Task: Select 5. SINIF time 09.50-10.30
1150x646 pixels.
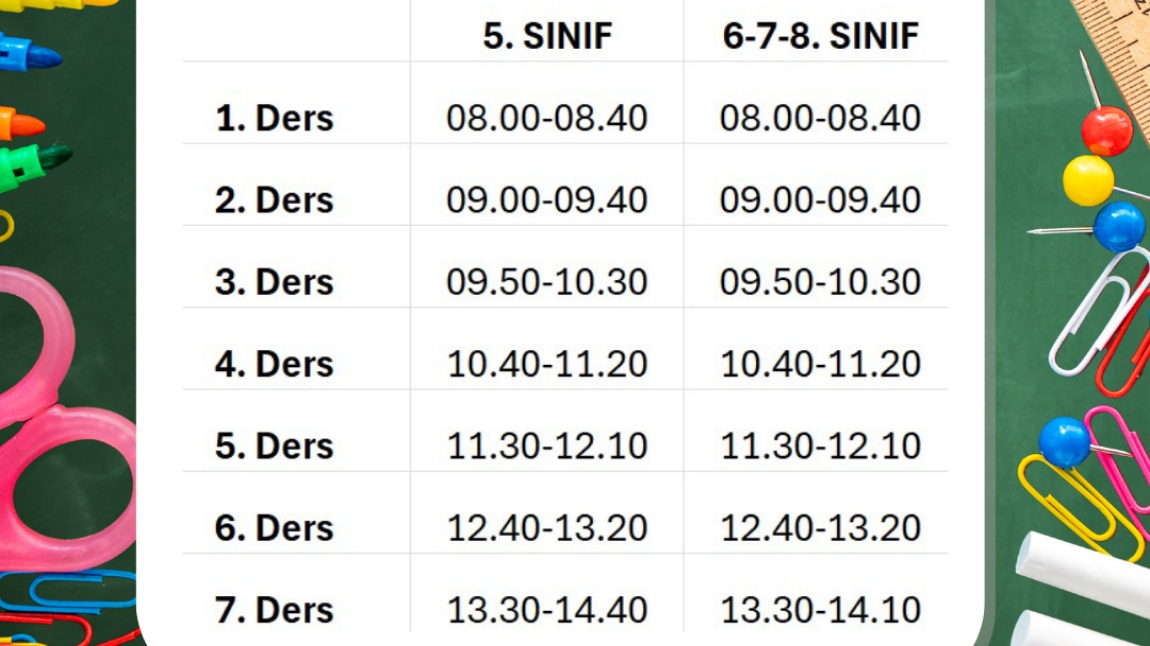Action: [x=547, y=282]
